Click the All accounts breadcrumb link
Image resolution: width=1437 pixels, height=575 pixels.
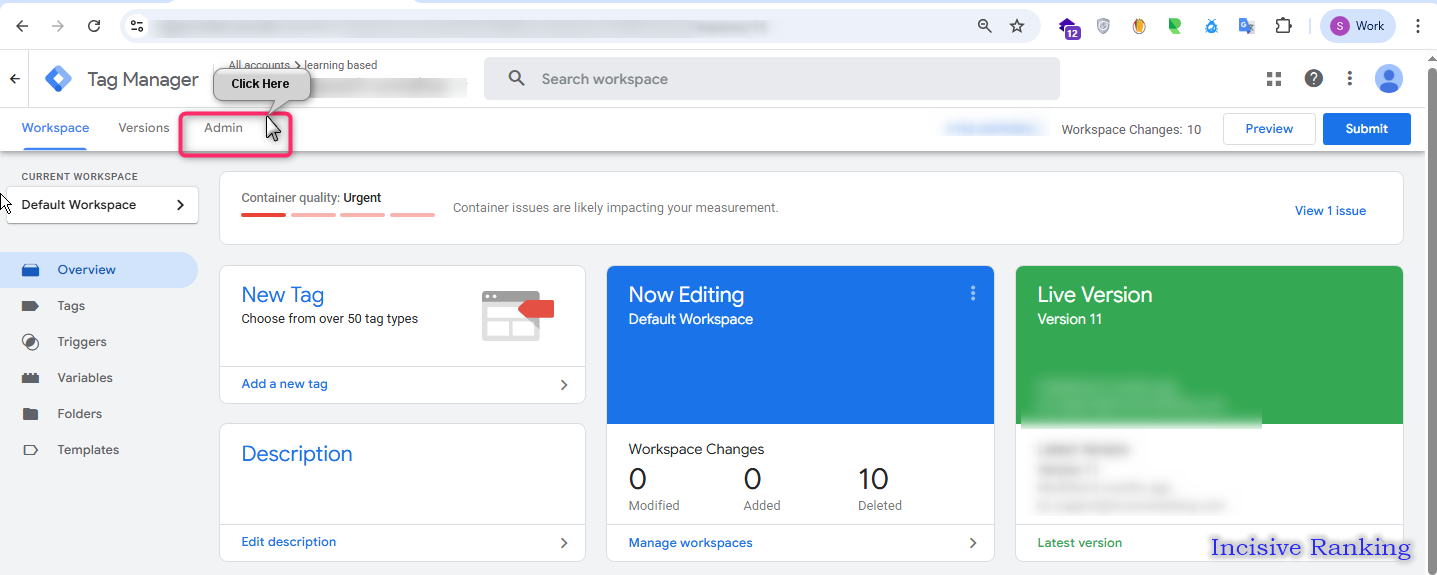pyautogui.click(x=259, y=65)
